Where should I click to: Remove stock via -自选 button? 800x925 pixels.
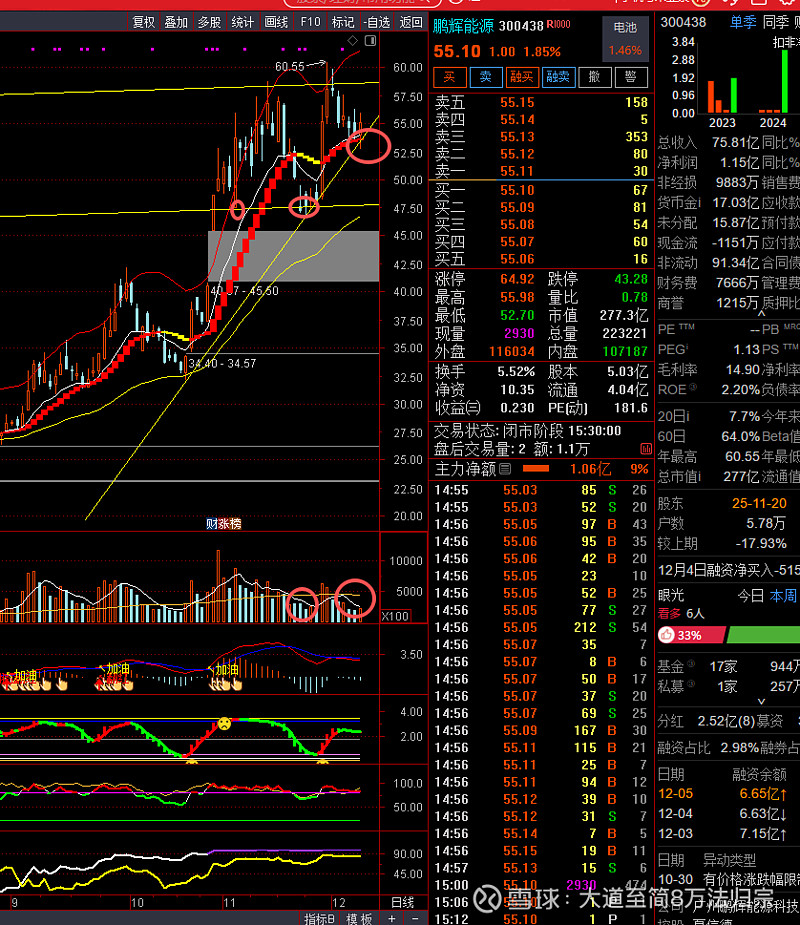pyautogui.click(x=377, y=22)
